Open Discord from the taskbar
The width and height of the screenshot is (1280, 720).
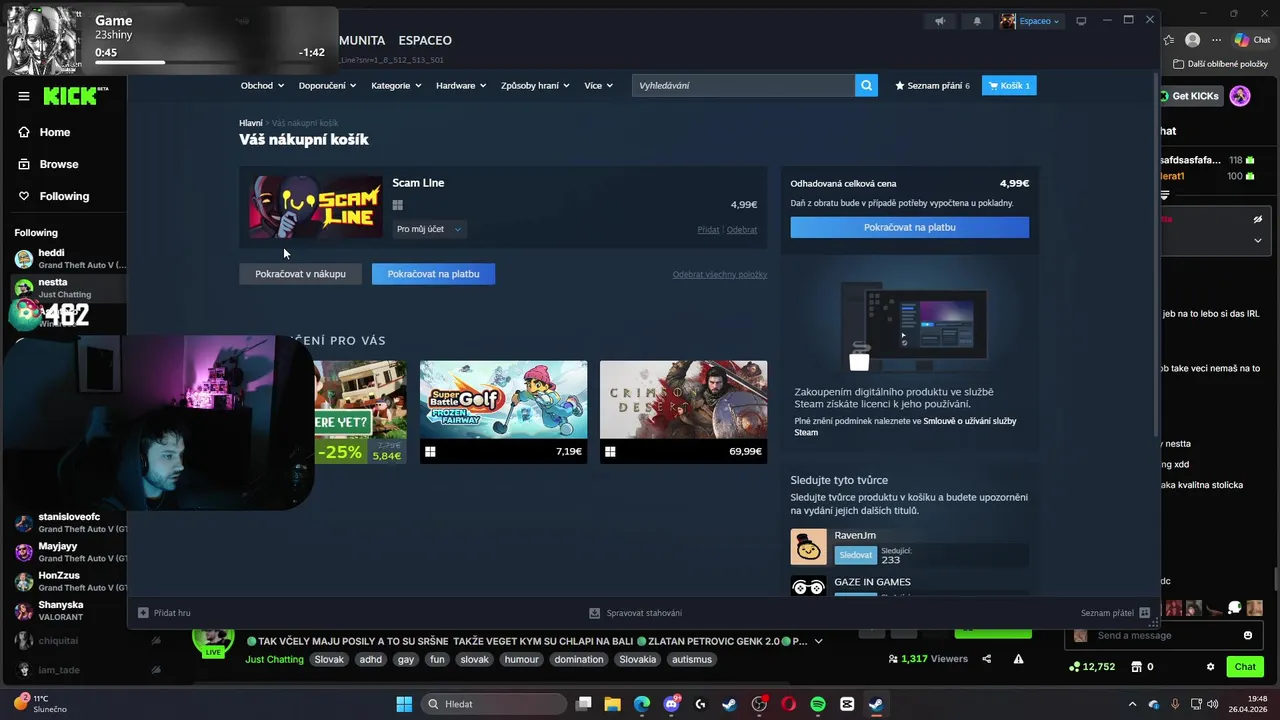click(x=671, y=704)
